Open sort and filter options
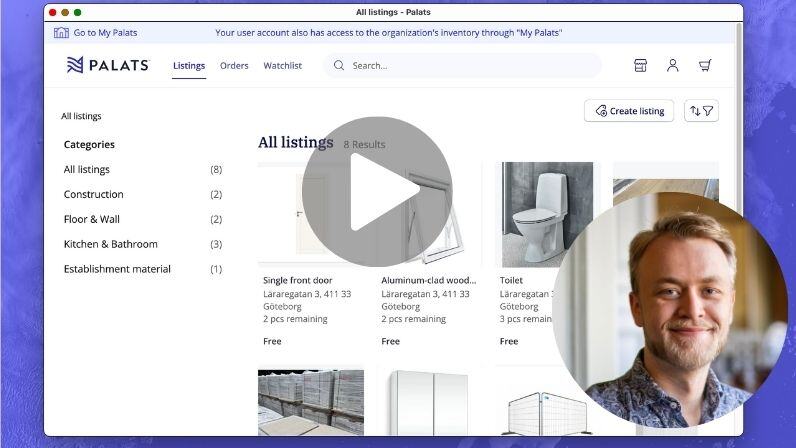 tap(702, 111)
